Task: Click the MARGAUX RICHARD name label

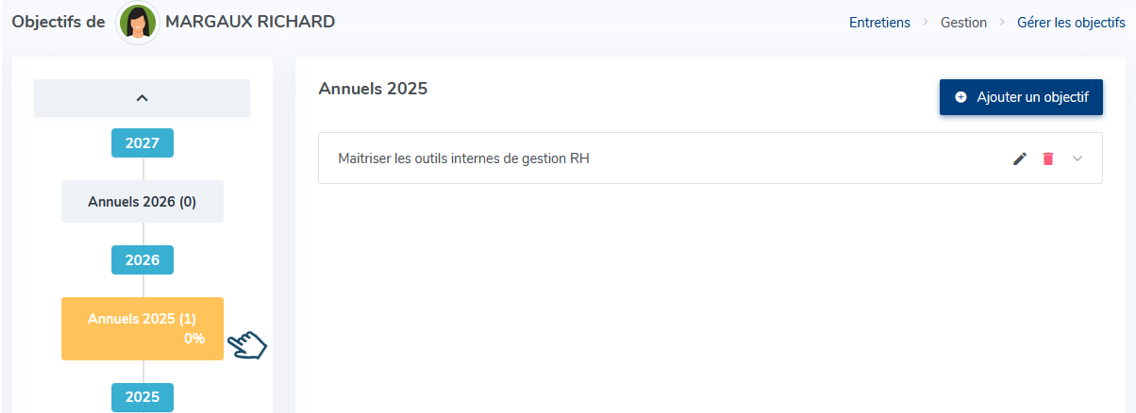Action: point(250,22)
